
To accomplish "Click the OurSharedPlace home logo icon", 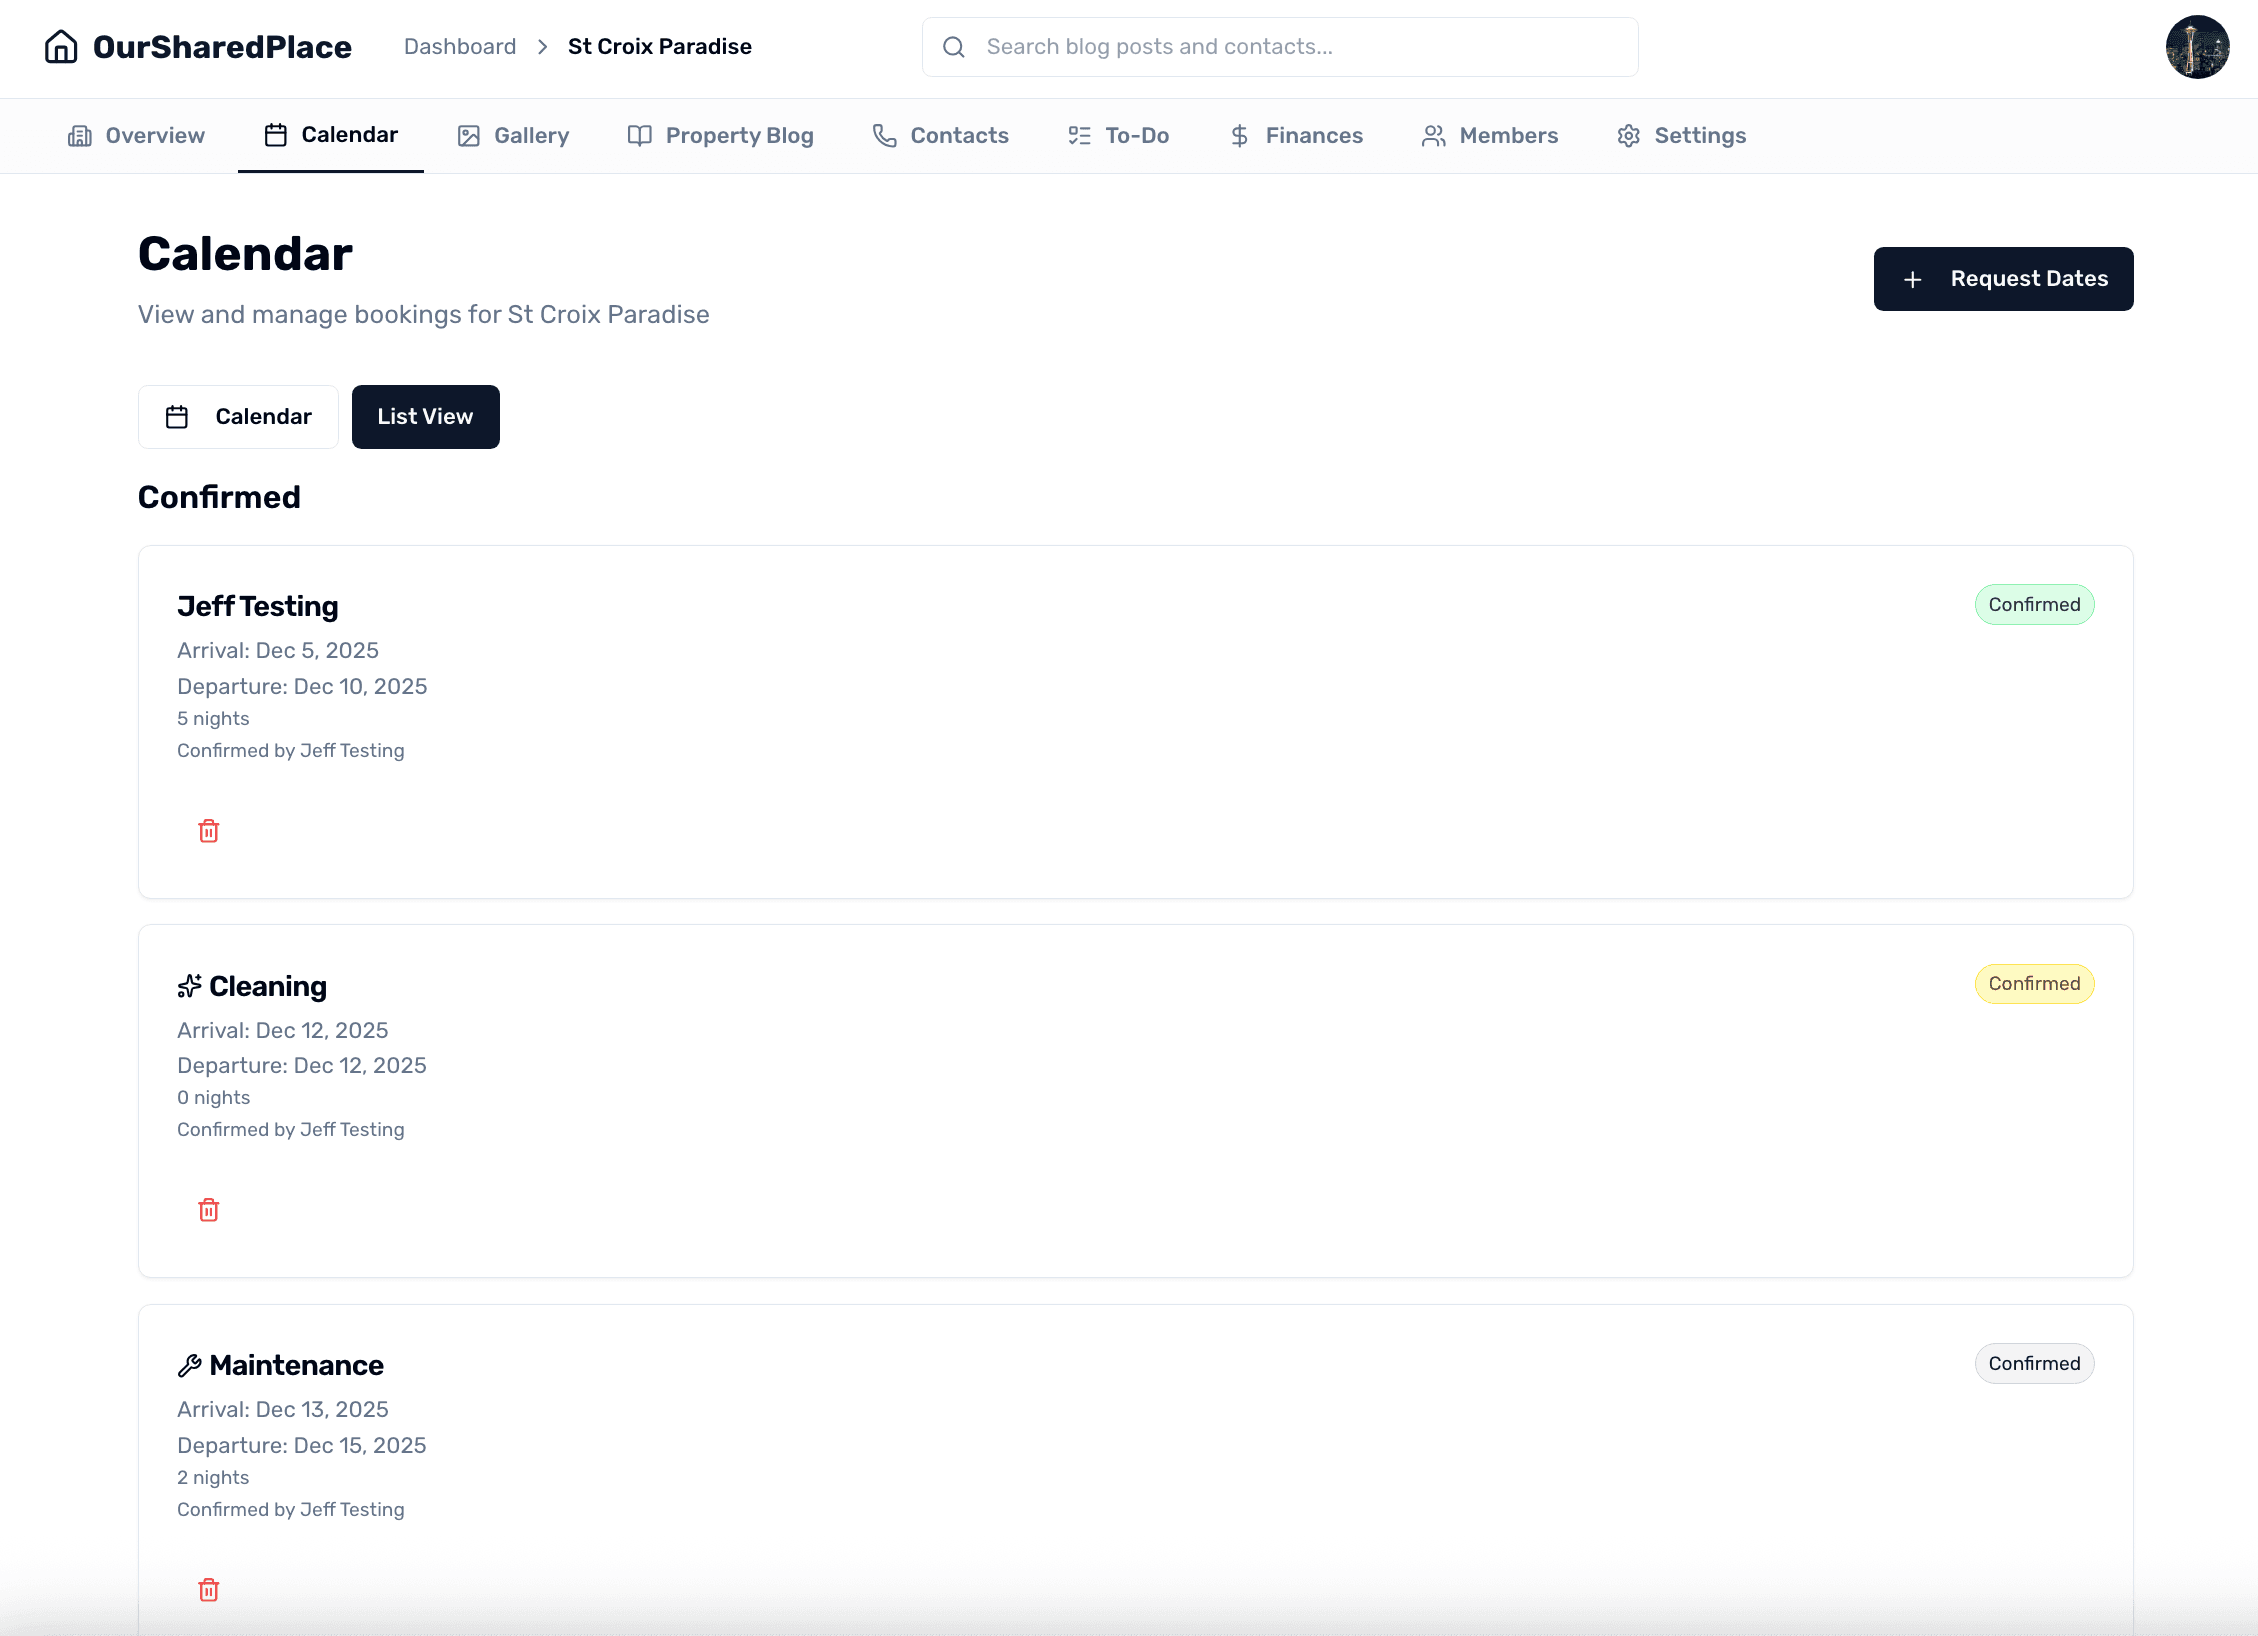I will click(61, 47).
